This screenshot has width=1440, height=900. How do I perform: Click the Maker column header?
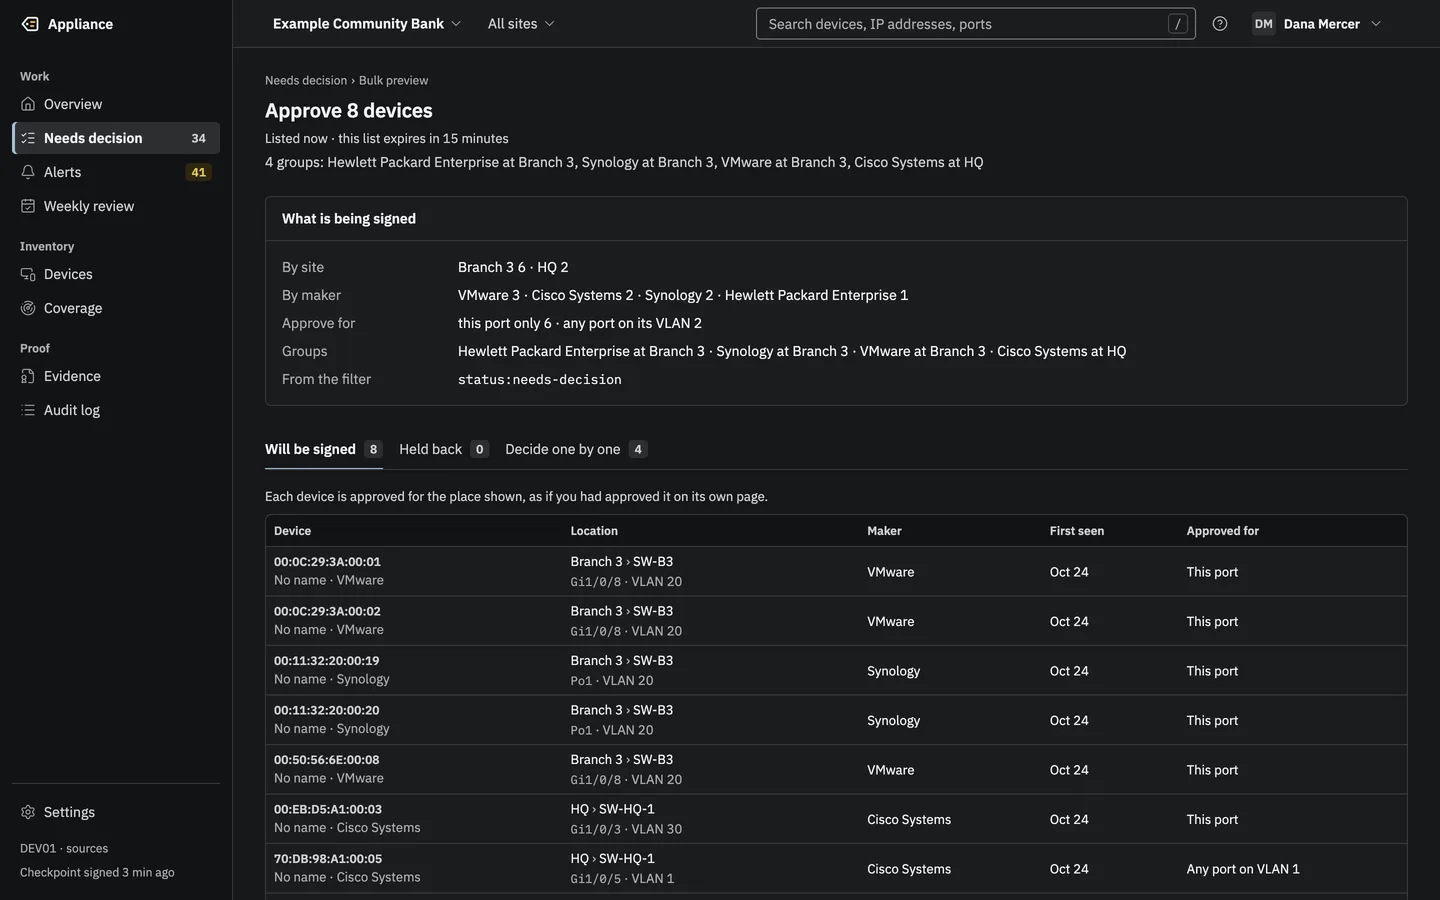pyautogui.click(x=884, y=531)
